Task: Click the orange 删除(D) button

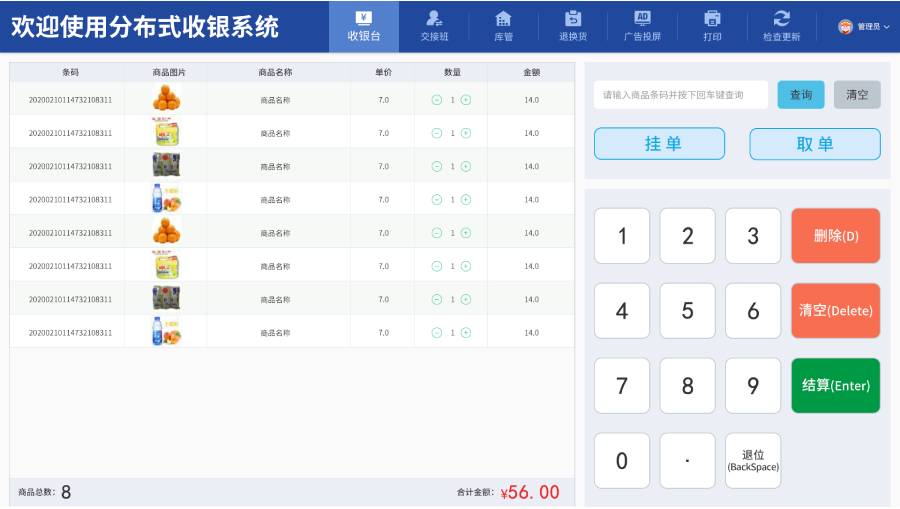Action: pos(836,236)
